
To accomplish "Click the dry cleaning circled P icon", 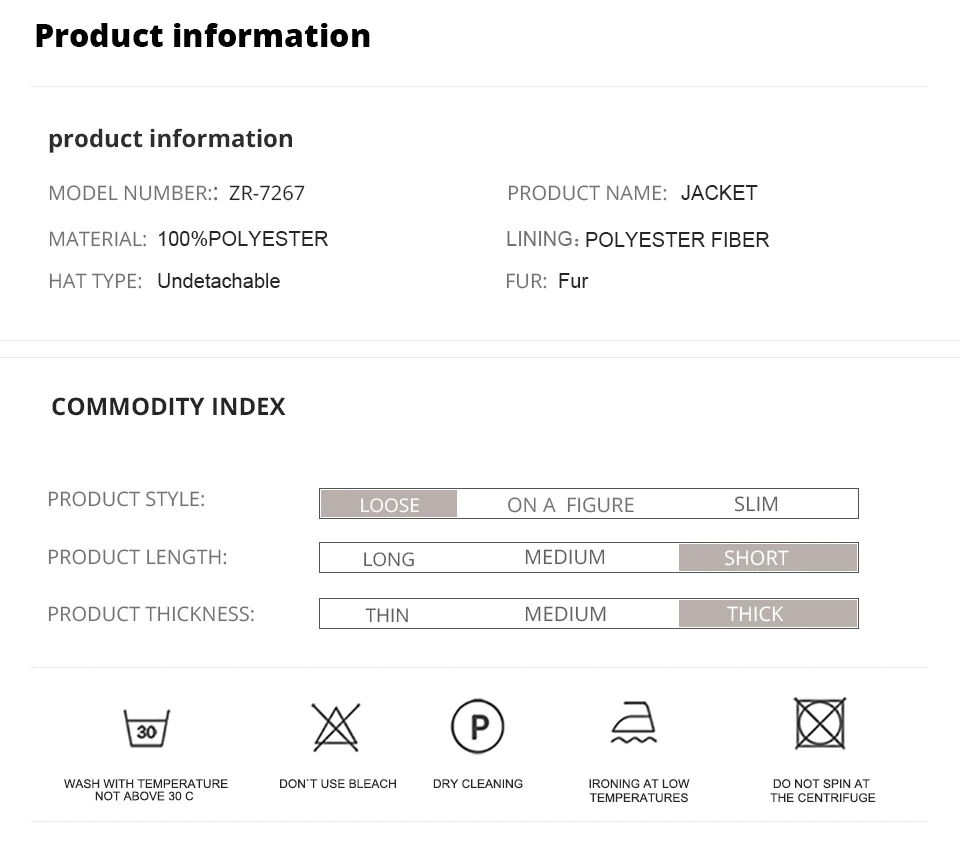I will (x=477, y=726).
